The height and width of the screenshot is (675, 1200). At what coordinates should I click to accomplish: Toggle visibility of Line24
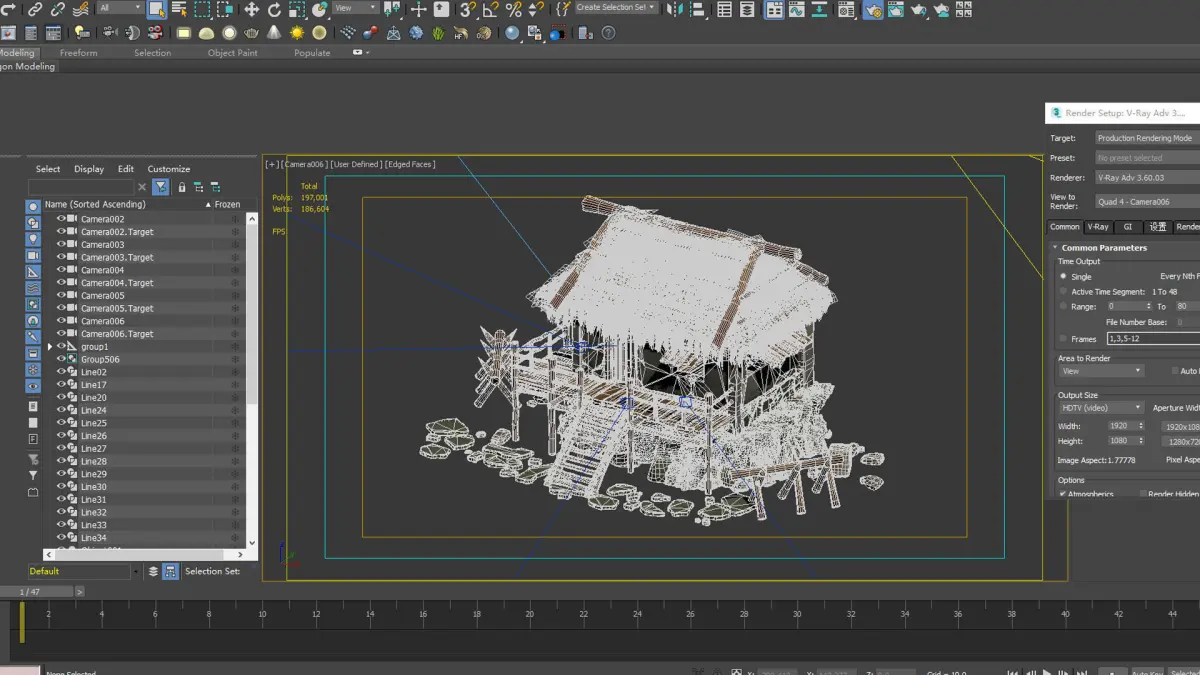(x=61, y=410)
